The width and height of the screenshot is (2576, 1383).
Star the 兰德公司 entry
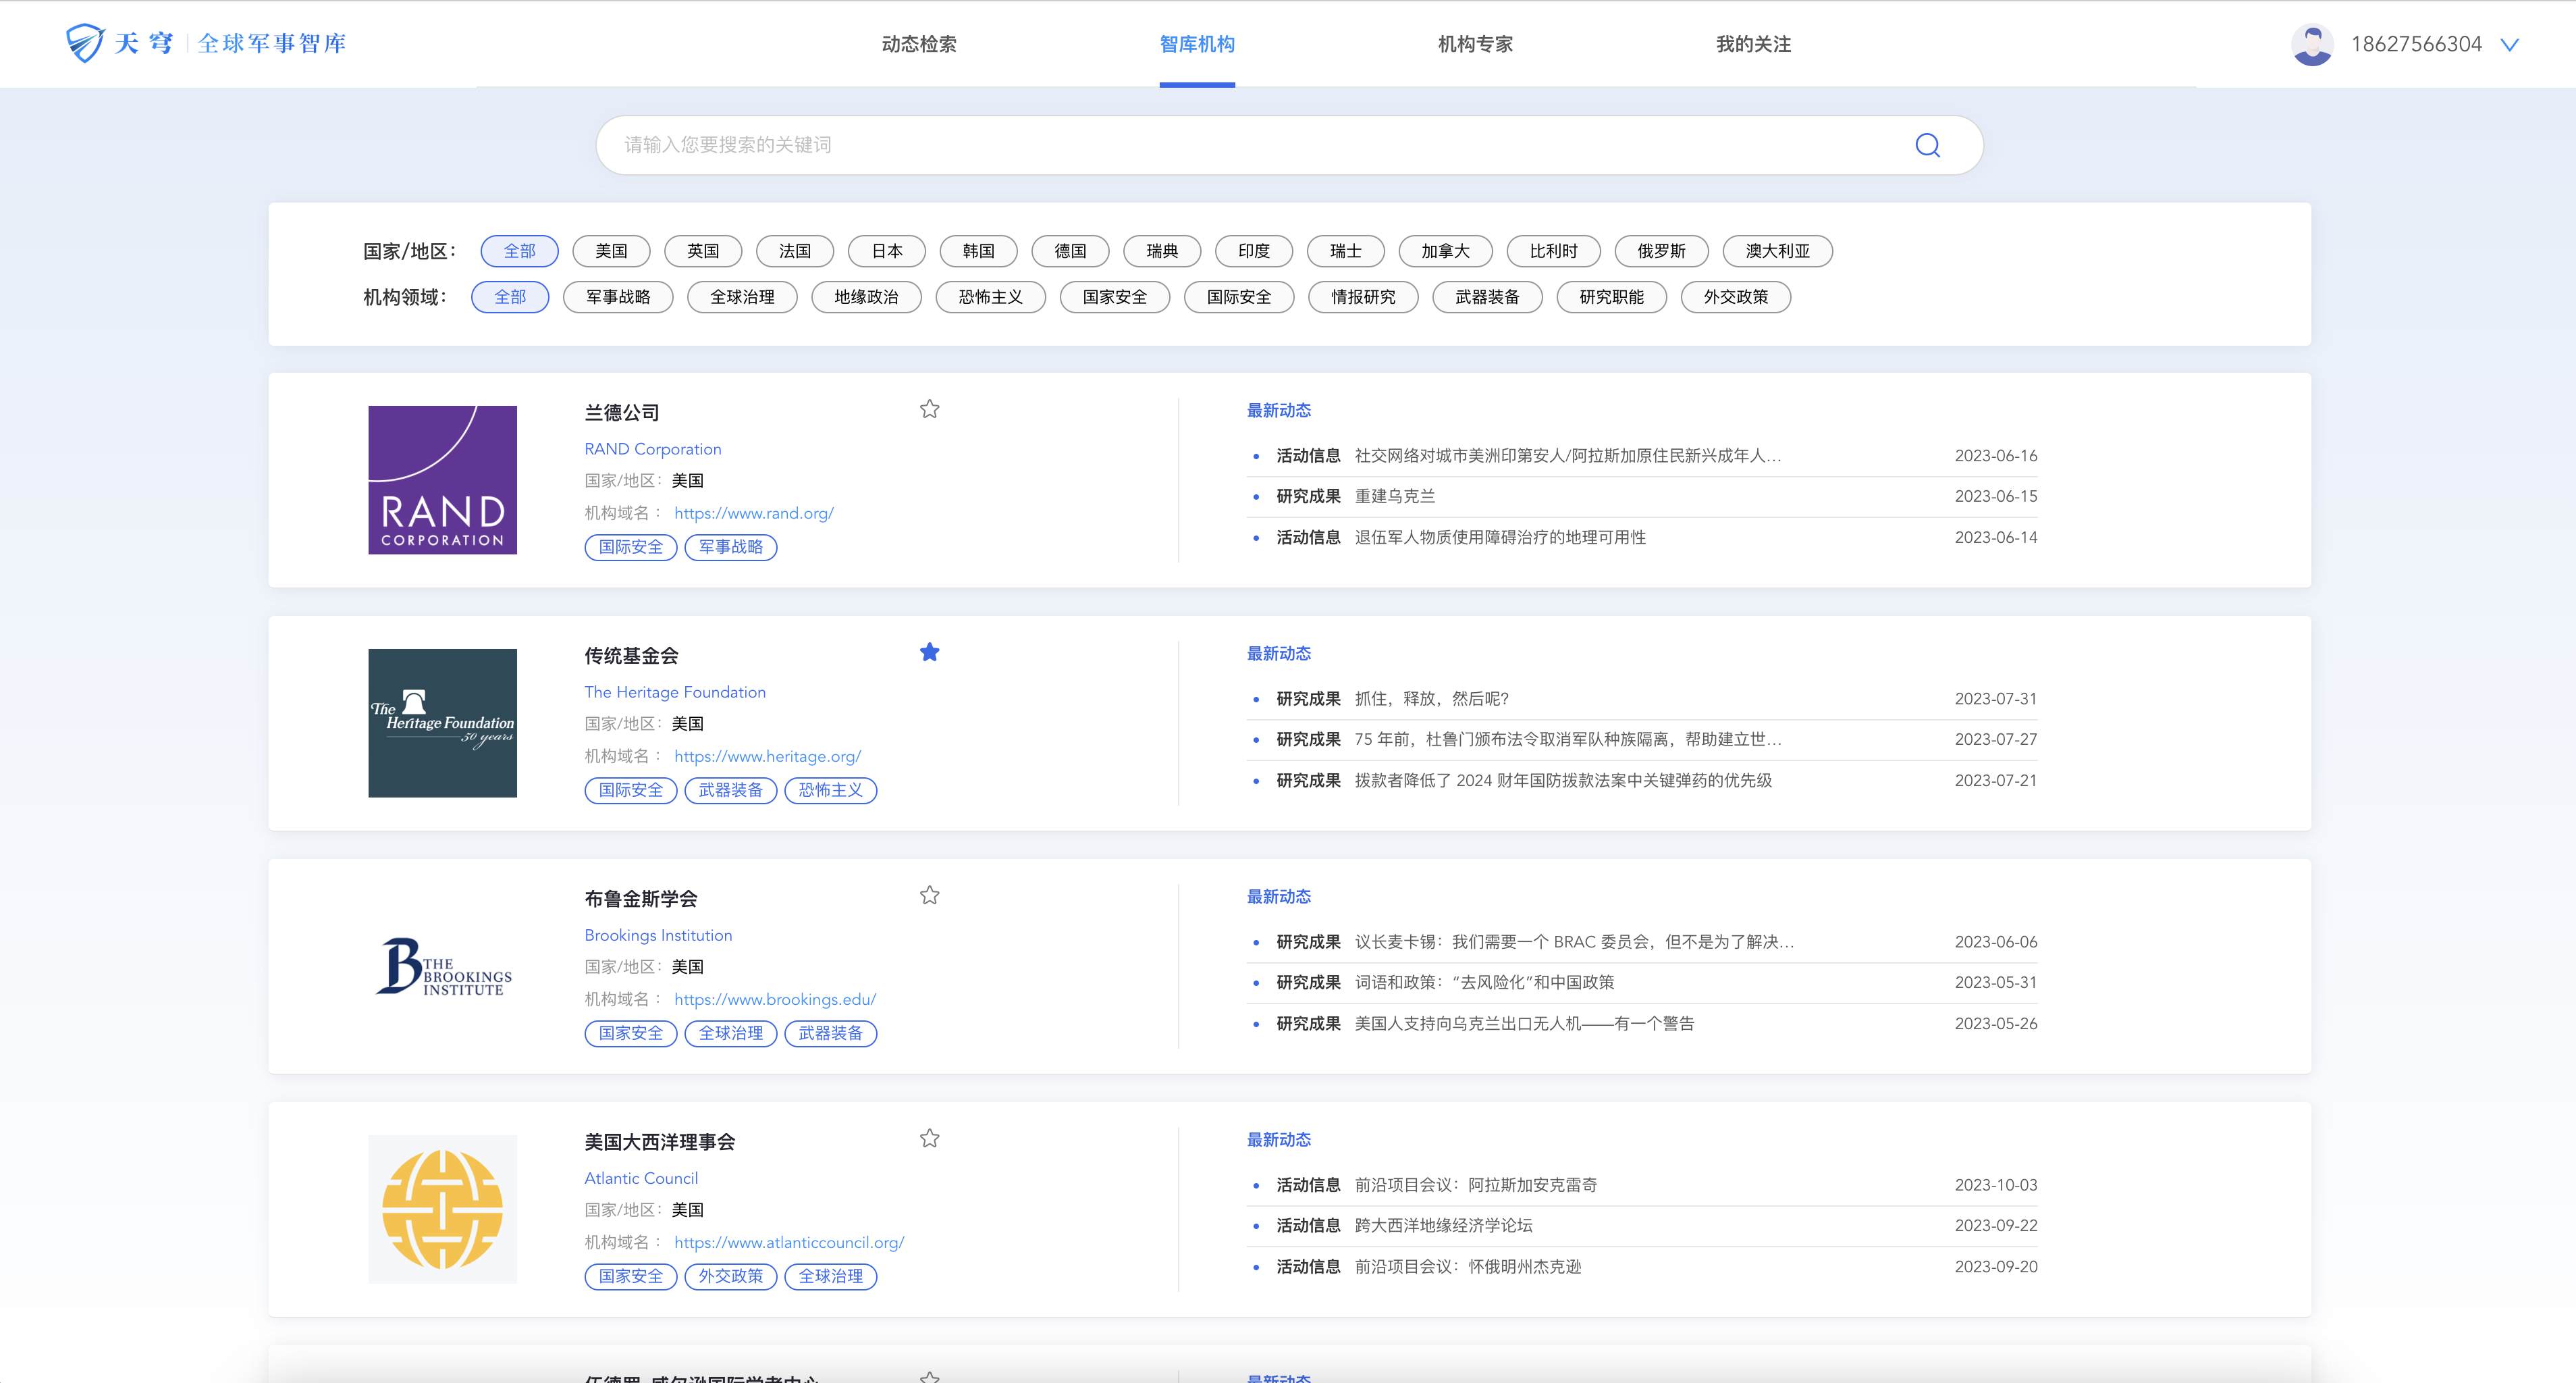929,409
